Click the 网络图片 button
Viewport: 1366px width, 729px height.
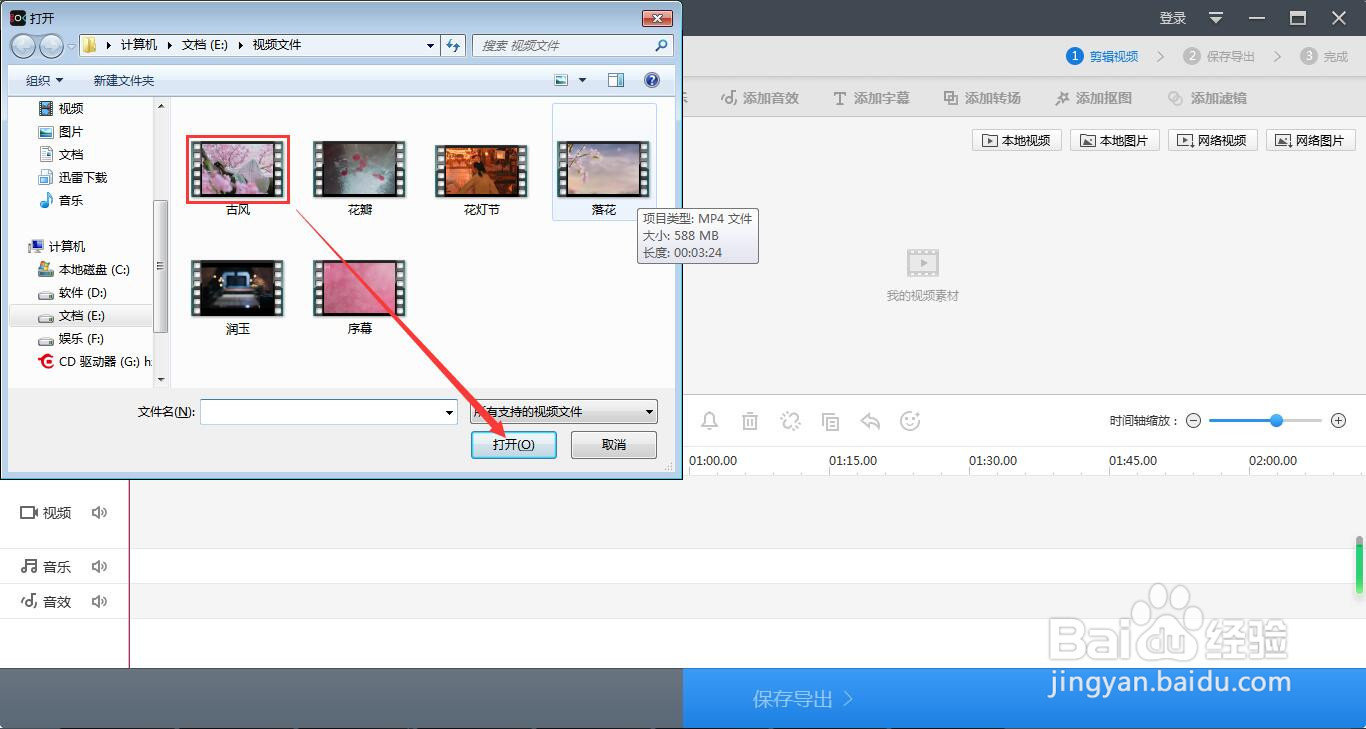click(1311, 140)
